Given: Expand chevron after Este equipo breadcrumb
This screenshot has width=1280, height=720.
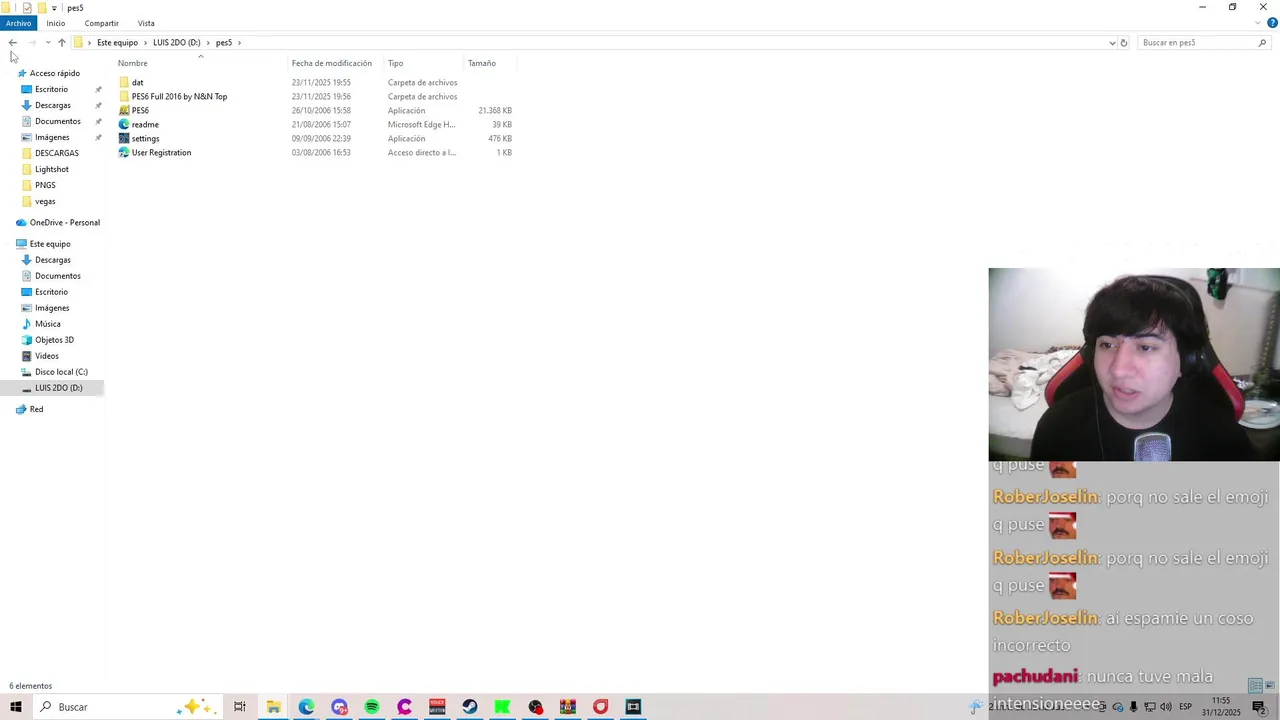Looking at the screenshot, I should (x=145, y=43).
